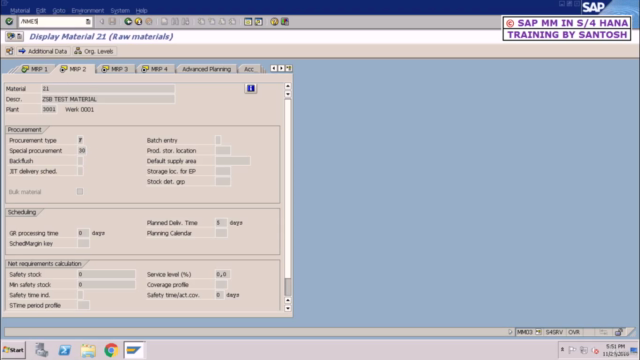Click the Generate Shortcut icon
Viewport: 640px width, 360px height.
pyautogui.click(x=258, y=22)
